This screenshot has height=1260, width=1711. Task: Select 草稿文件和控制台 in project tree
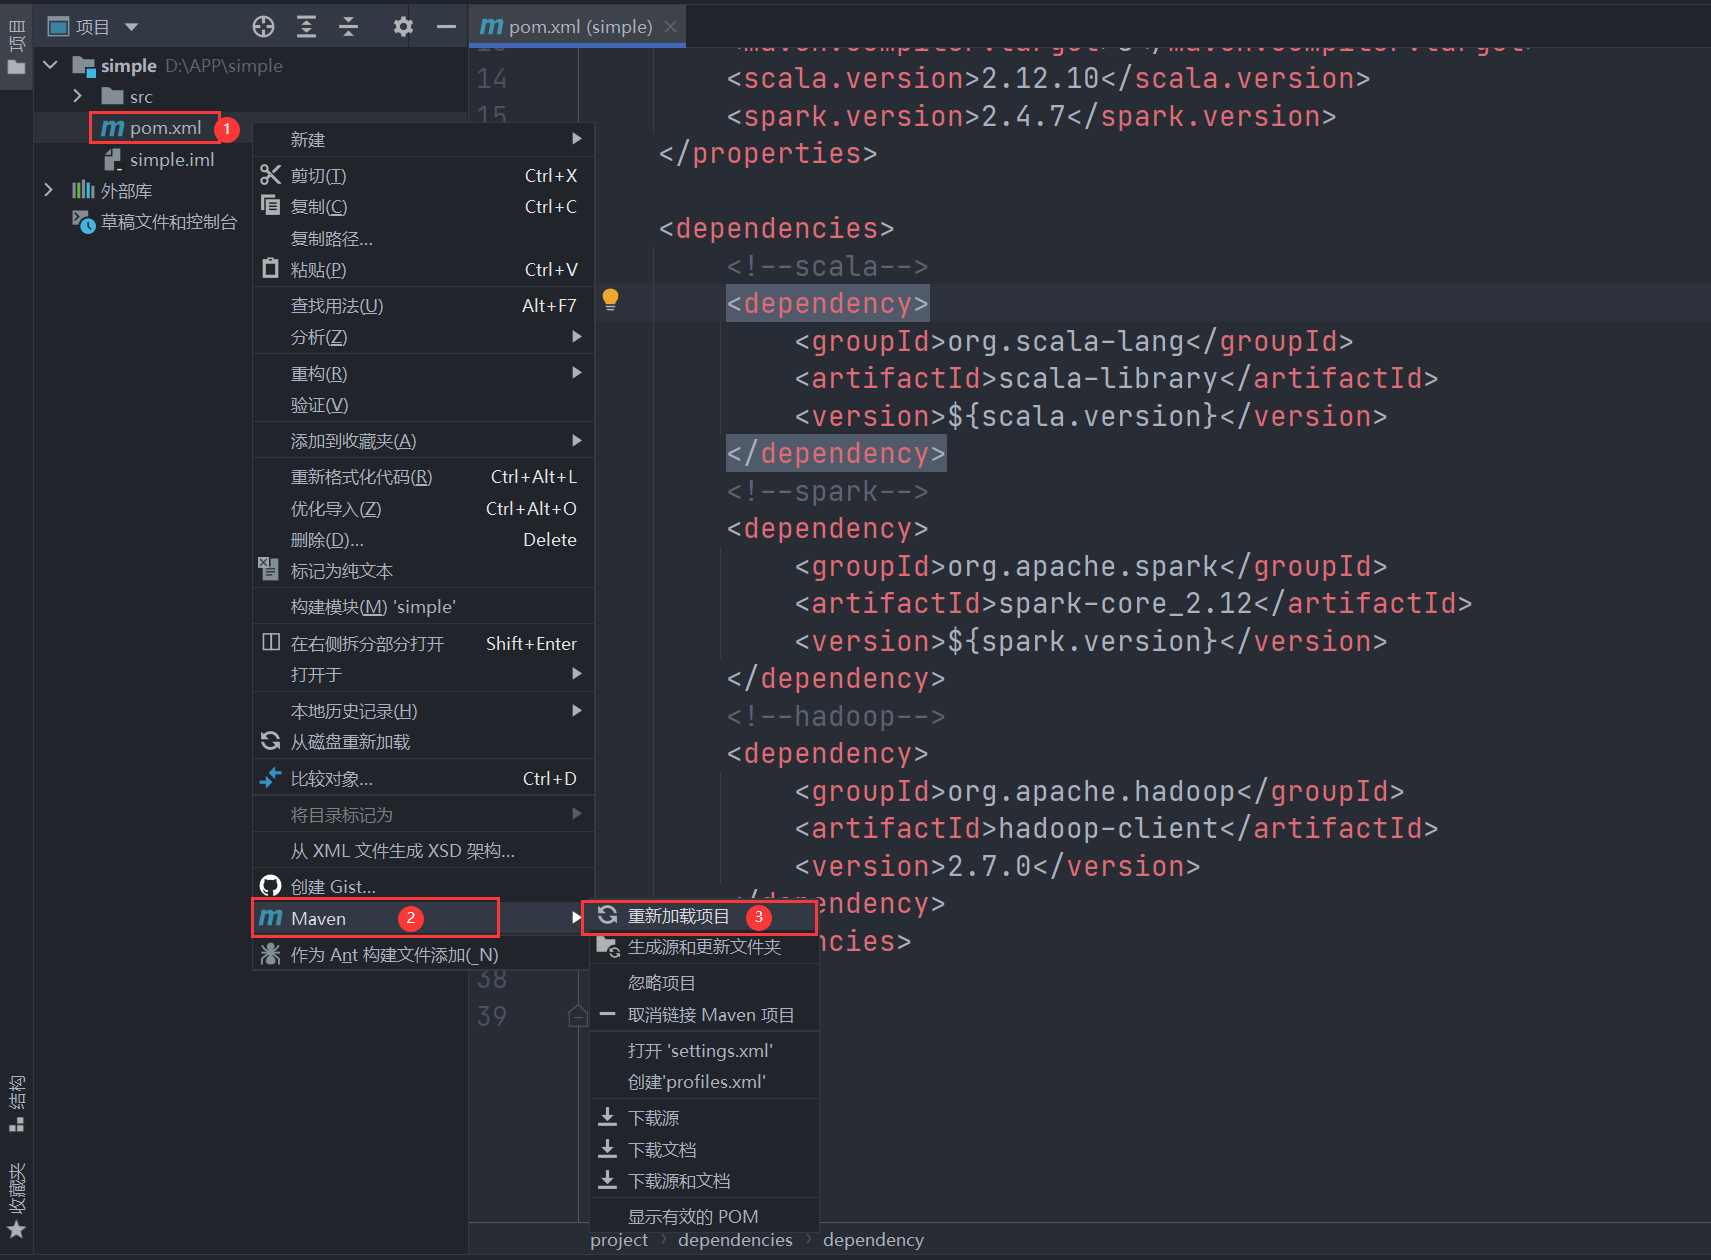point(155,221)
